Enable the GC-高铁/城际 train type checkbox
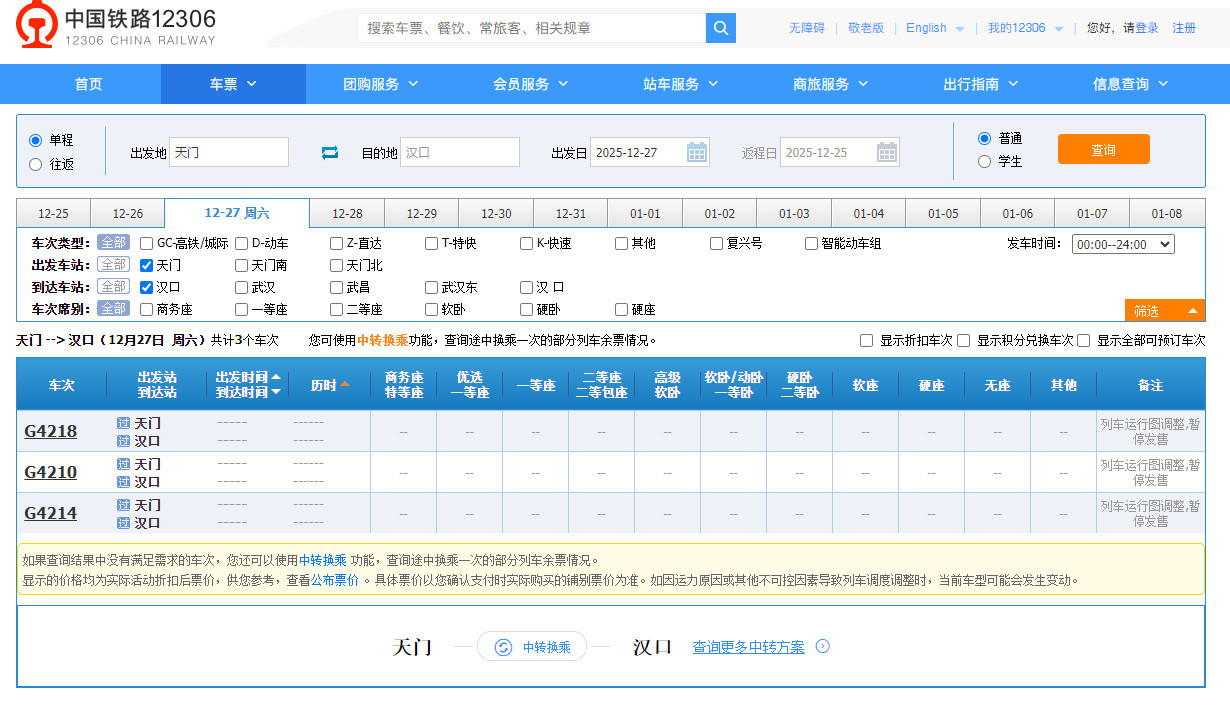Viewport: 1230px width, 713px height. click(x=147, y=243)
